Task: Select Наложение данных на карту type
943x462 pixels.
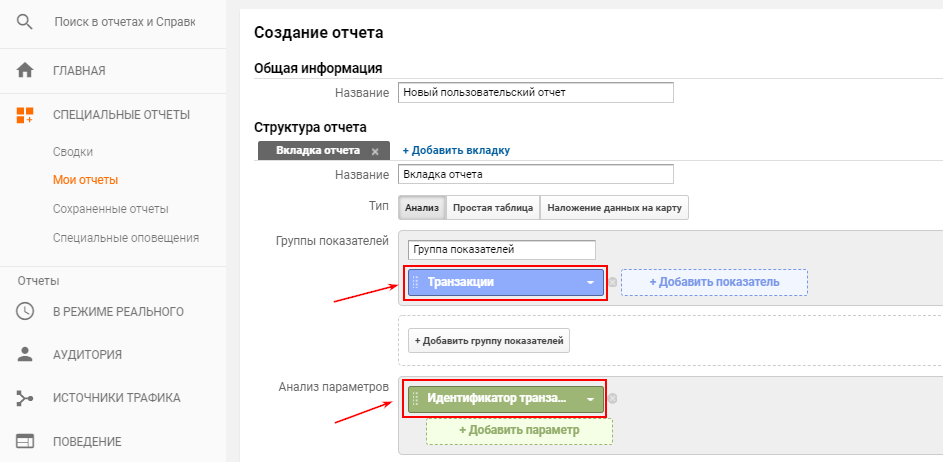Action: pos(614,208)
